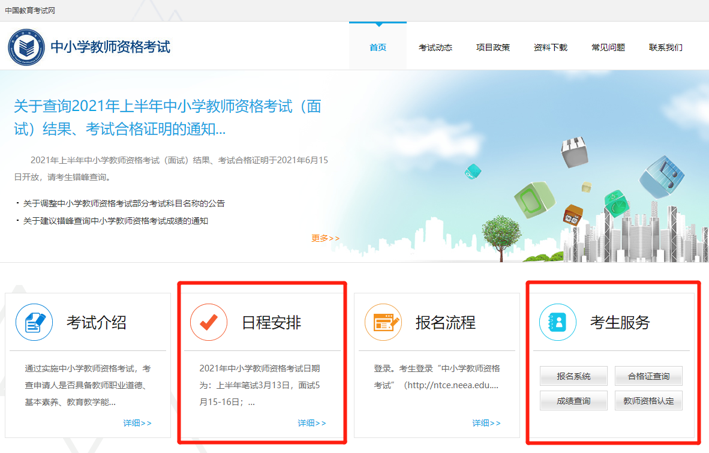Click the NEEA site logo emblem

tap(26, 47)
